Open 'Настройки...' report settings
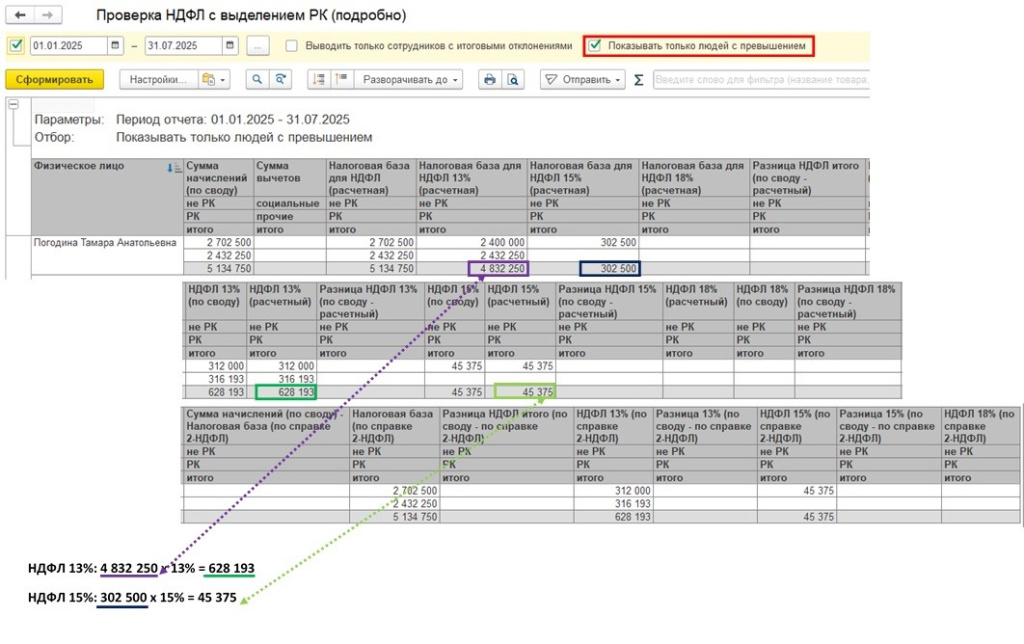Viewport: 1024px width, 644px height. [x=157, y=80]
